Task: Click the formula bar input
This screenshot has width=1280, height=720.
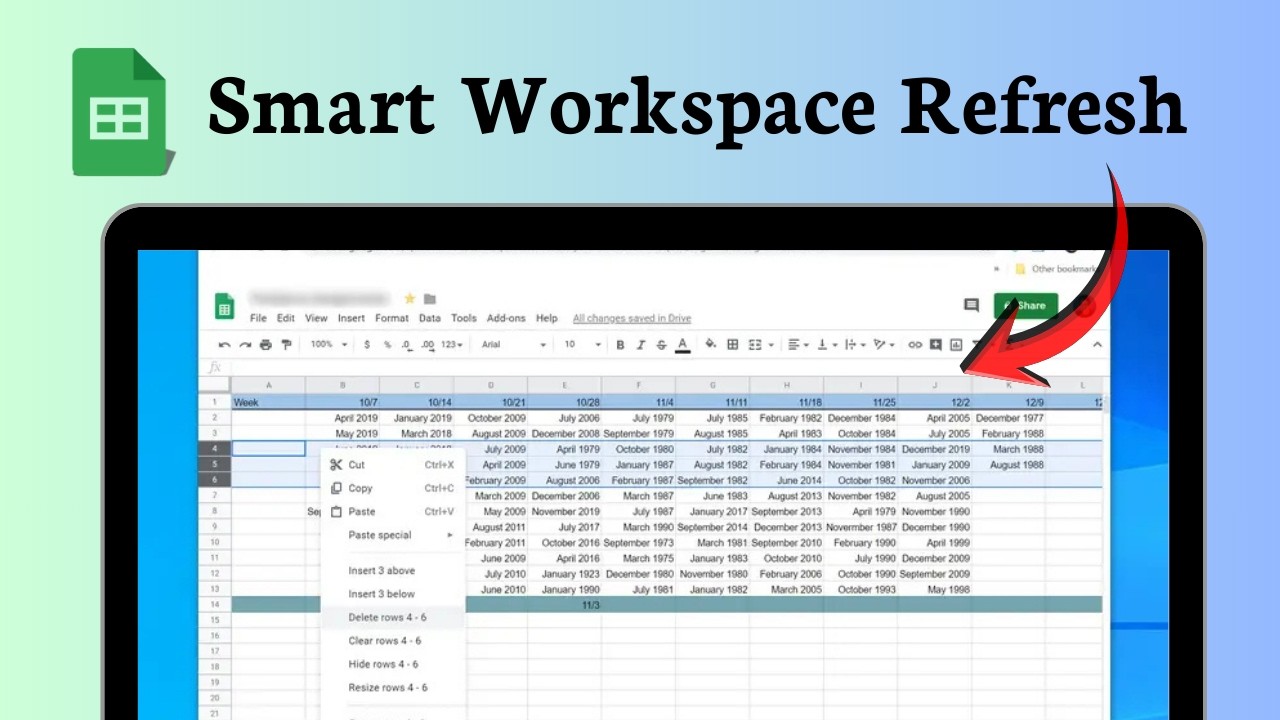Action: tap(665, 367)
